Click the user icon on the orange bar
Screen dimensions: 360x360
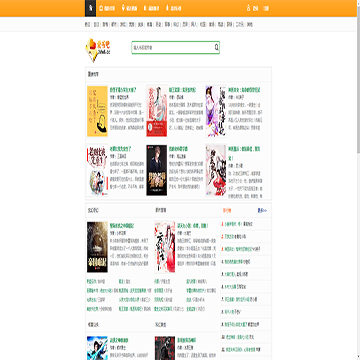pos(248,8)
